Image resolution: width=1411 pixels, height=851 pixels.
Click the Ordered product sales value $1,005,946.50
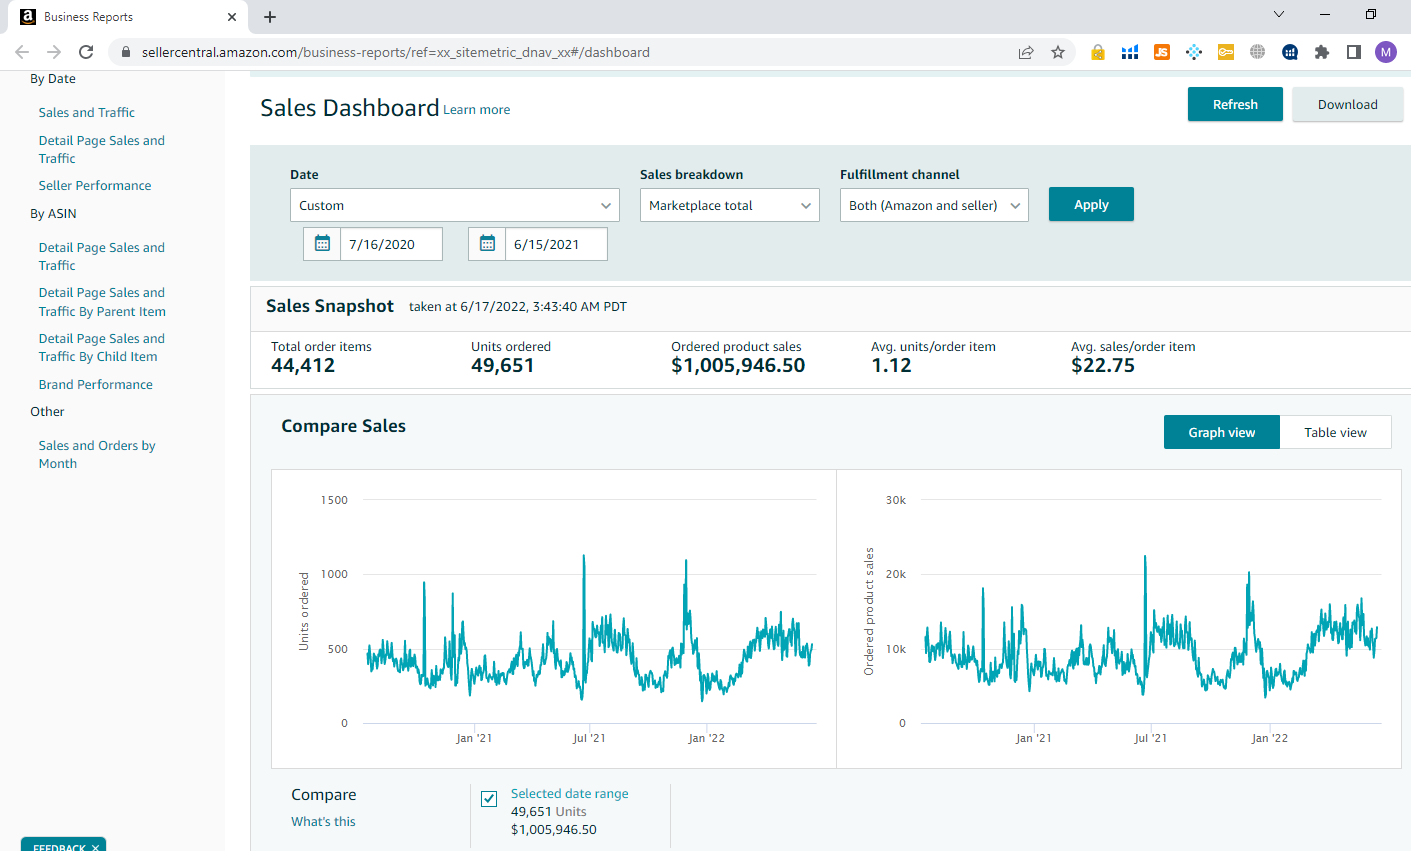coord(738,366)
